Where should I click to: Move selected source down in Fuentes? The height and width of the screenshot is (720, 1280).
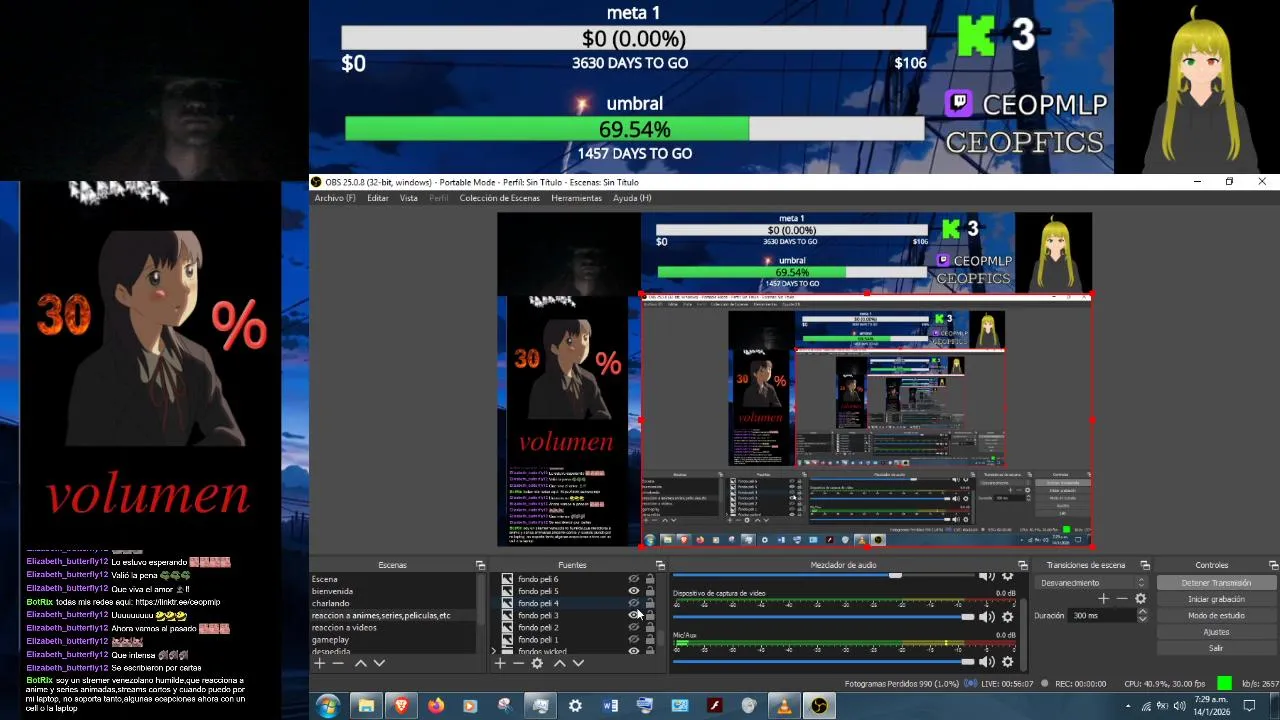point(578,663)
